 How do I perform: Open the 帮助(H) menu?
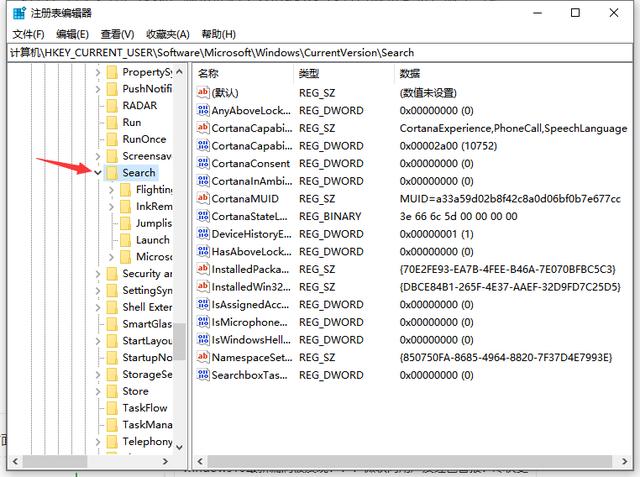point(218,34)
